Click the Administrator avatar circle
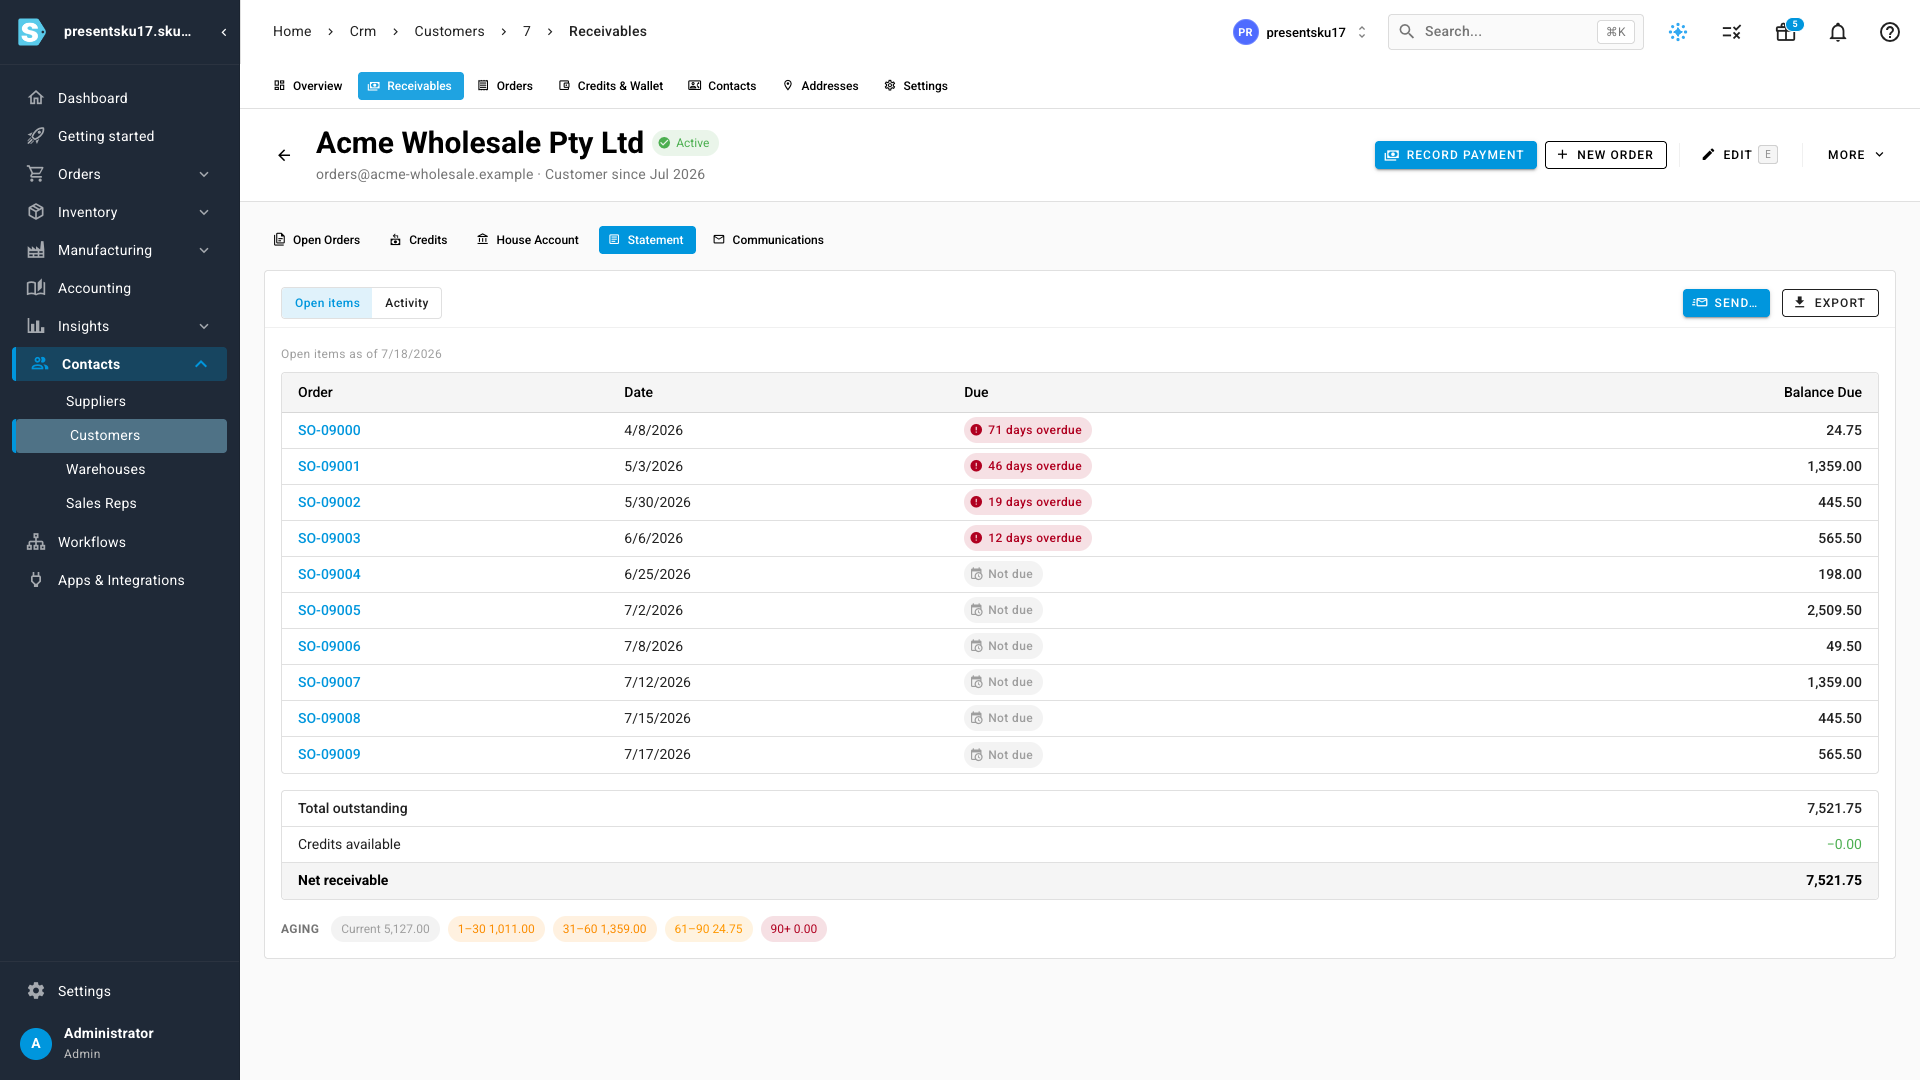 coord(36,1043)
